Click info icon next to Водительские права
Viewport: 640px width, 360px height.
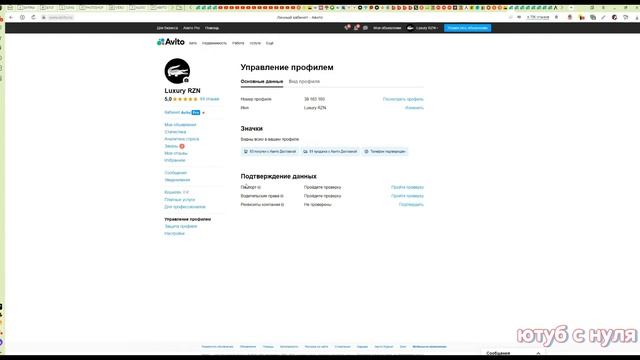(x=282, y=196)
